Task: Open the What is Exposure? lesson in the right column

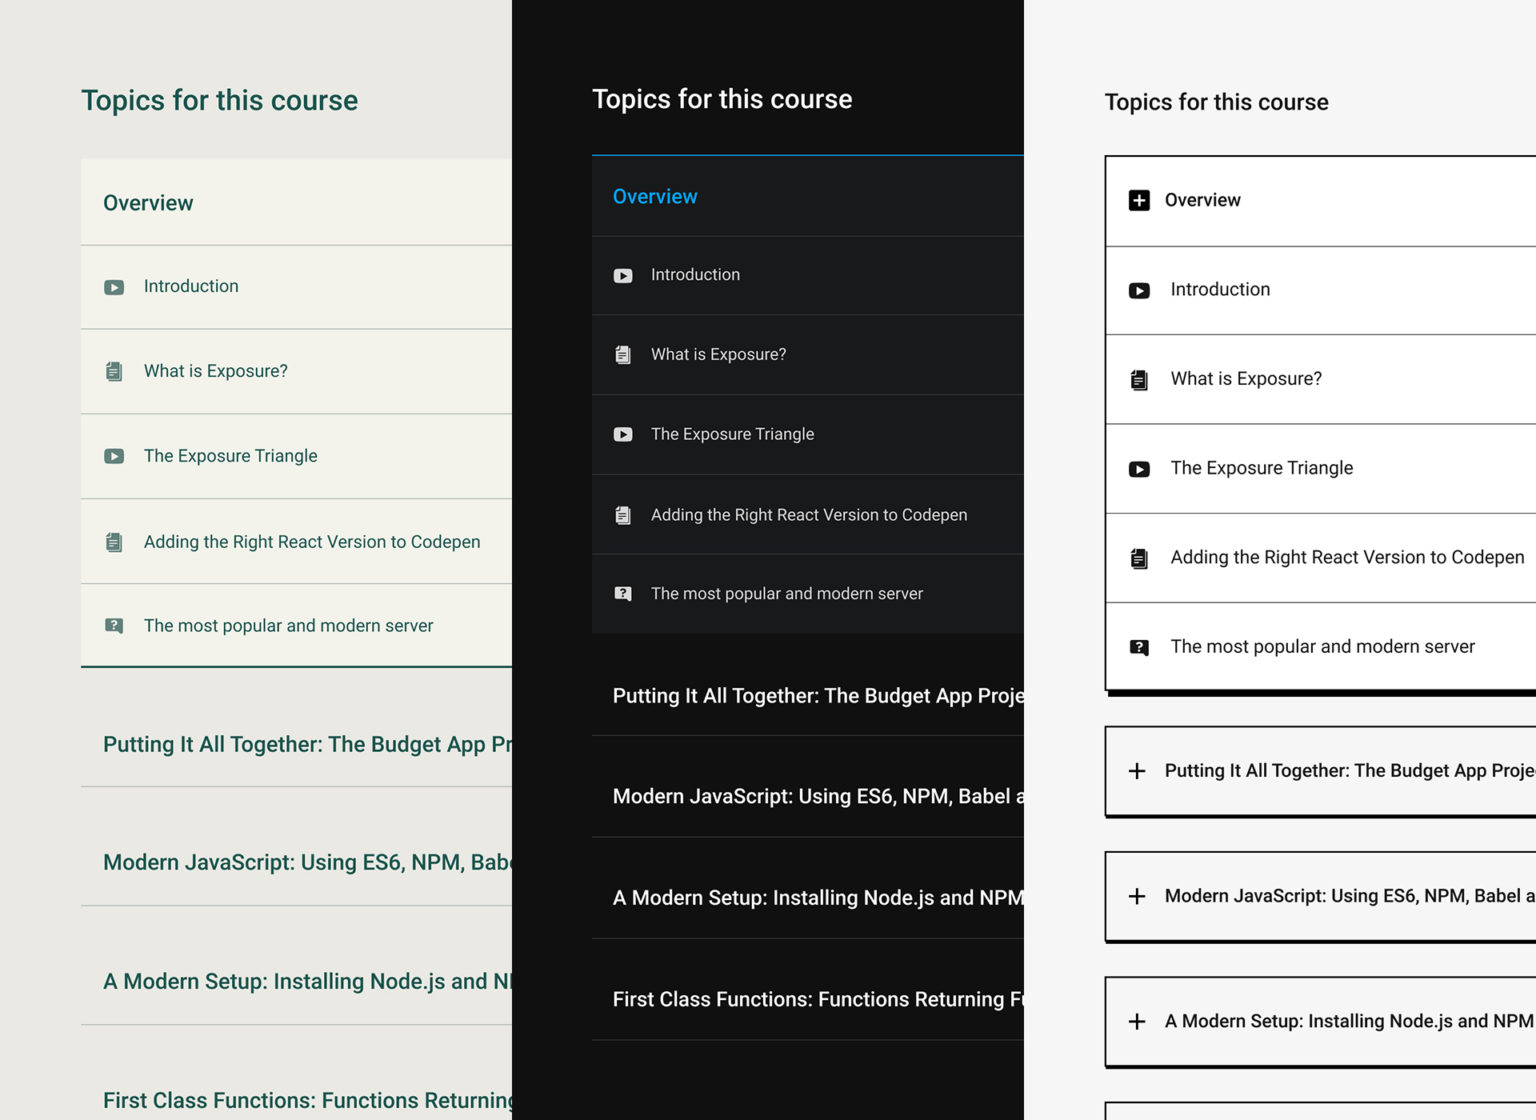Action: tap(1246, 378)
